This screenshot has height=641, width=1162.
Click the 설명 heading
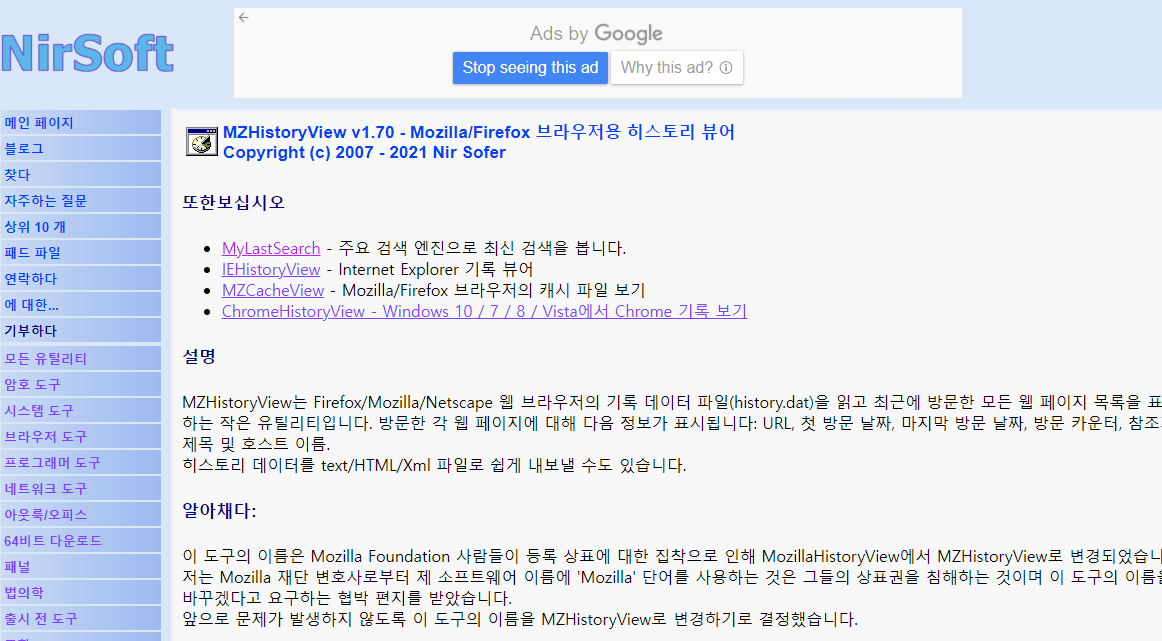pyautogui.click(x=199, y=356)
